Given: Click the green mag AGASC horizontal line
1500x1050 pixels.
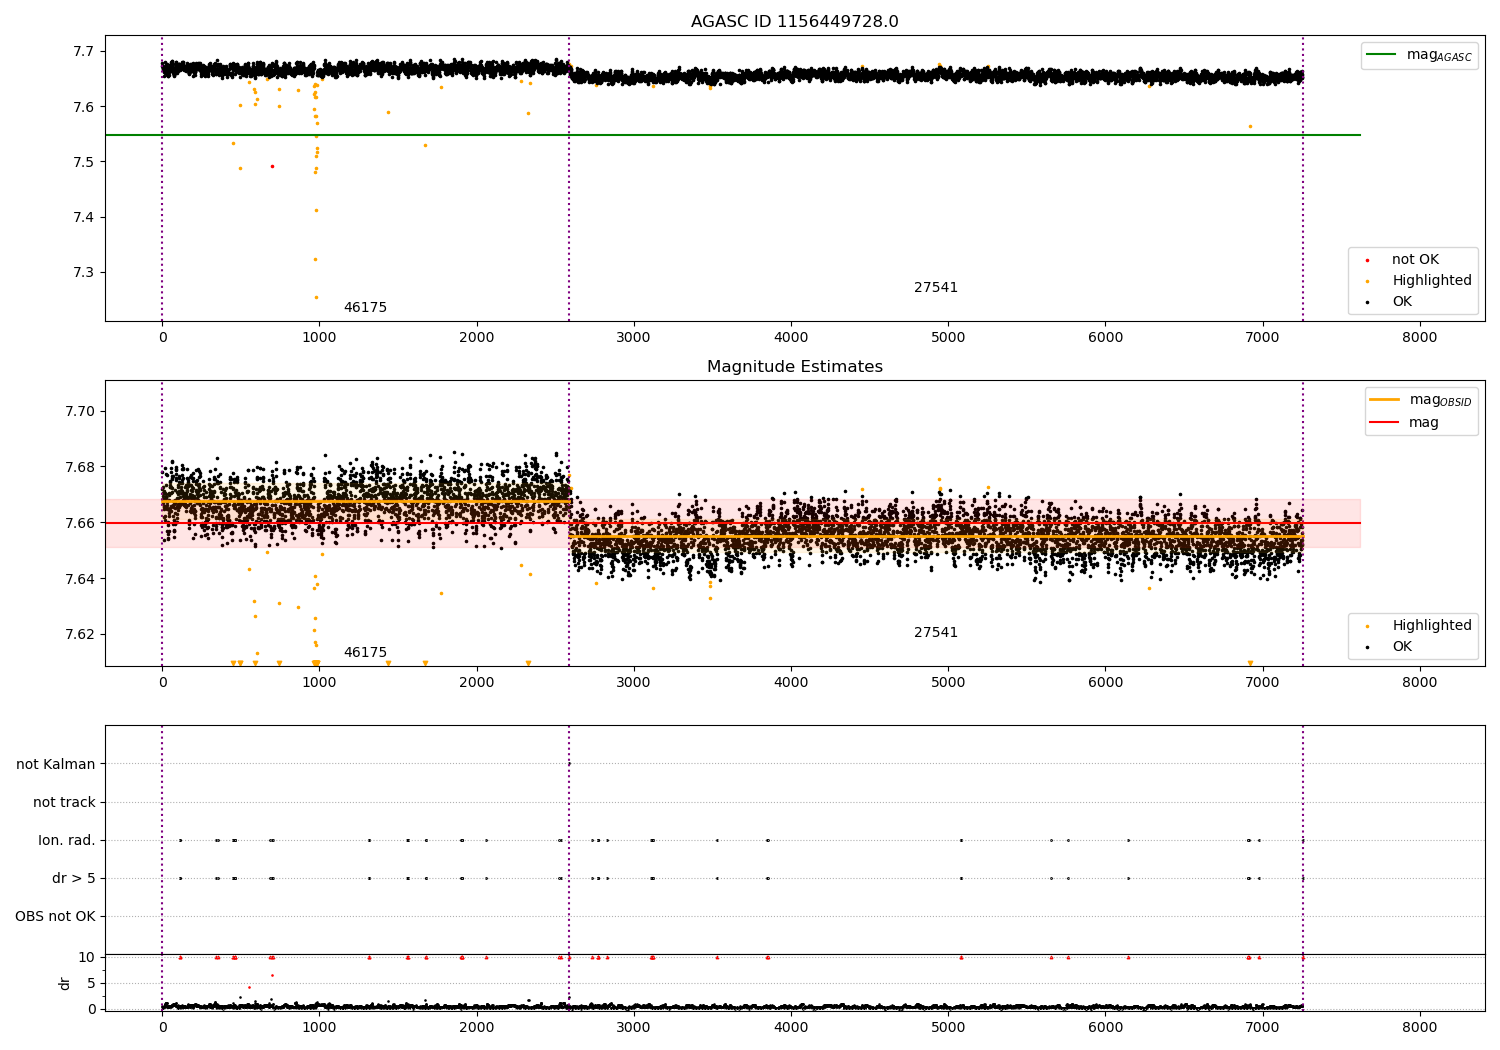Looking at the screenshot, I should [x=733, y=135].
